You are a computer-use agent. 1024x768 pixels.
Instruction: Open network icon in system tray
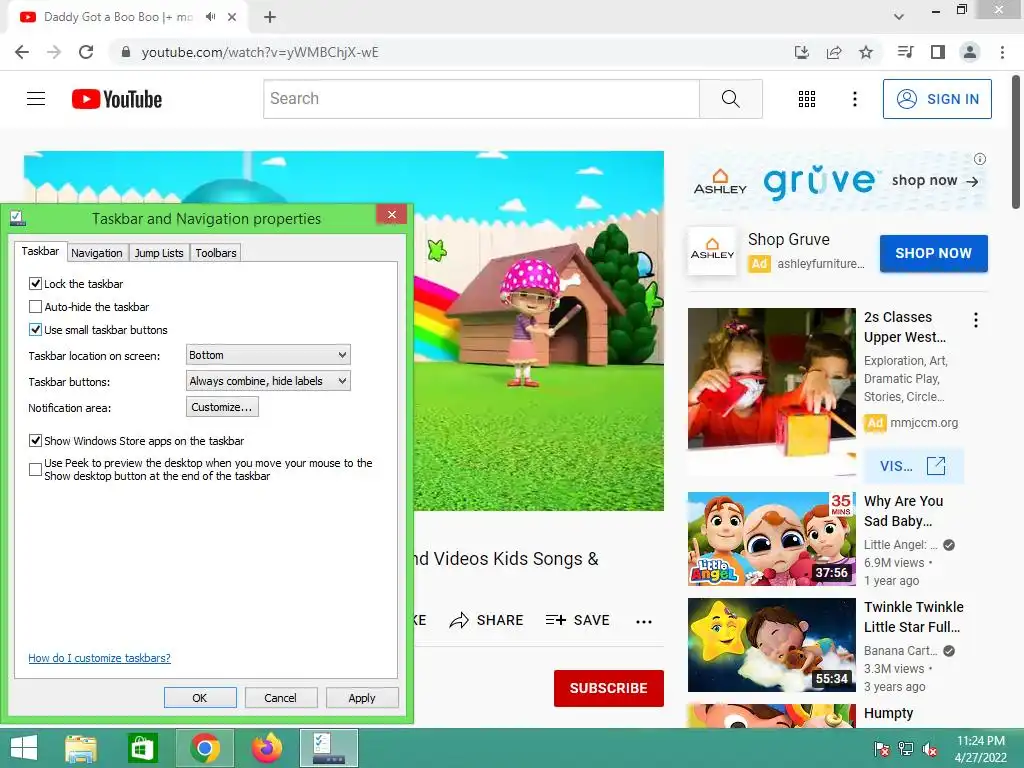(x=906, y=749)
